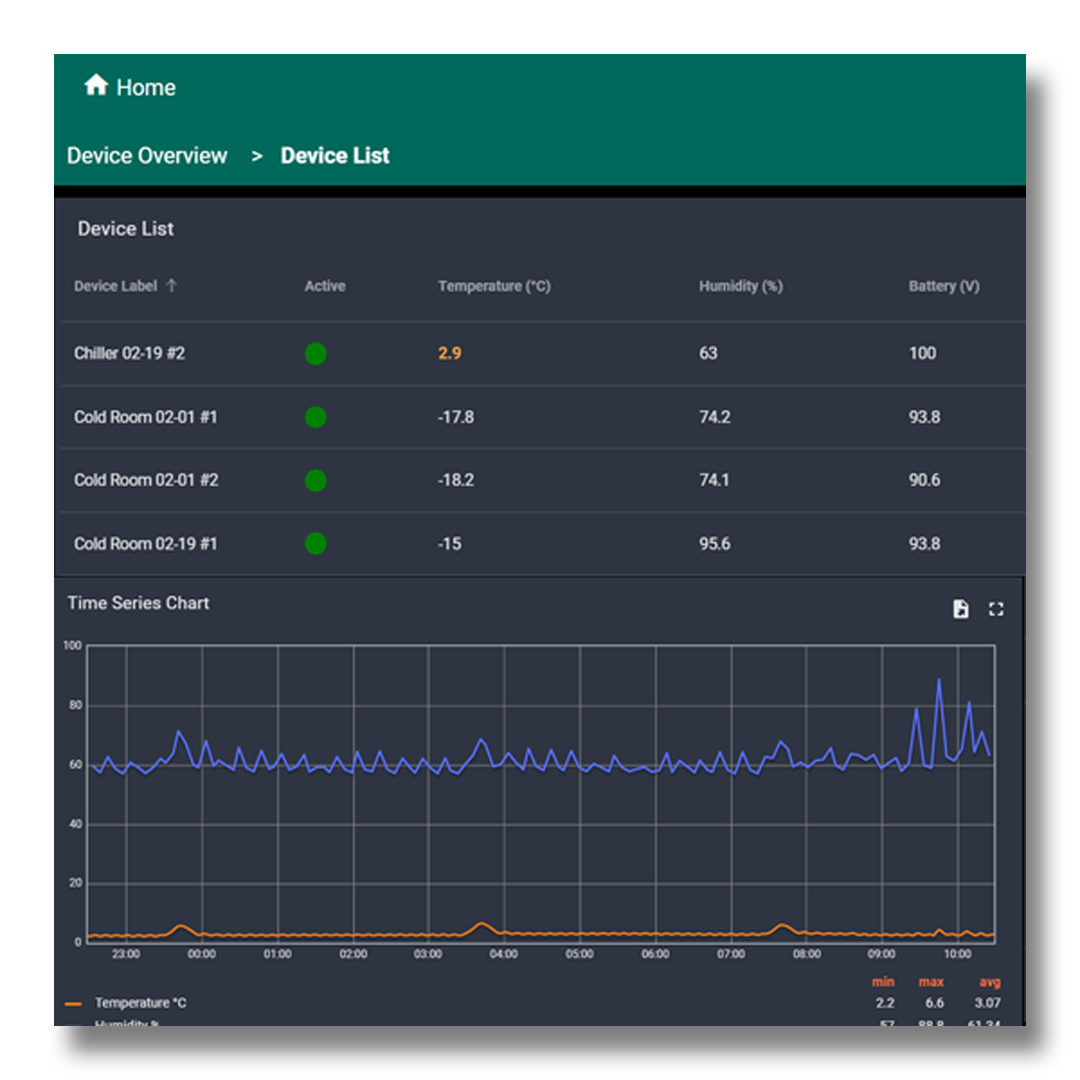This screenshot has width=1080, height=1080.
Task: Click the 23:00 time axis label
Action: click(126, 954)
